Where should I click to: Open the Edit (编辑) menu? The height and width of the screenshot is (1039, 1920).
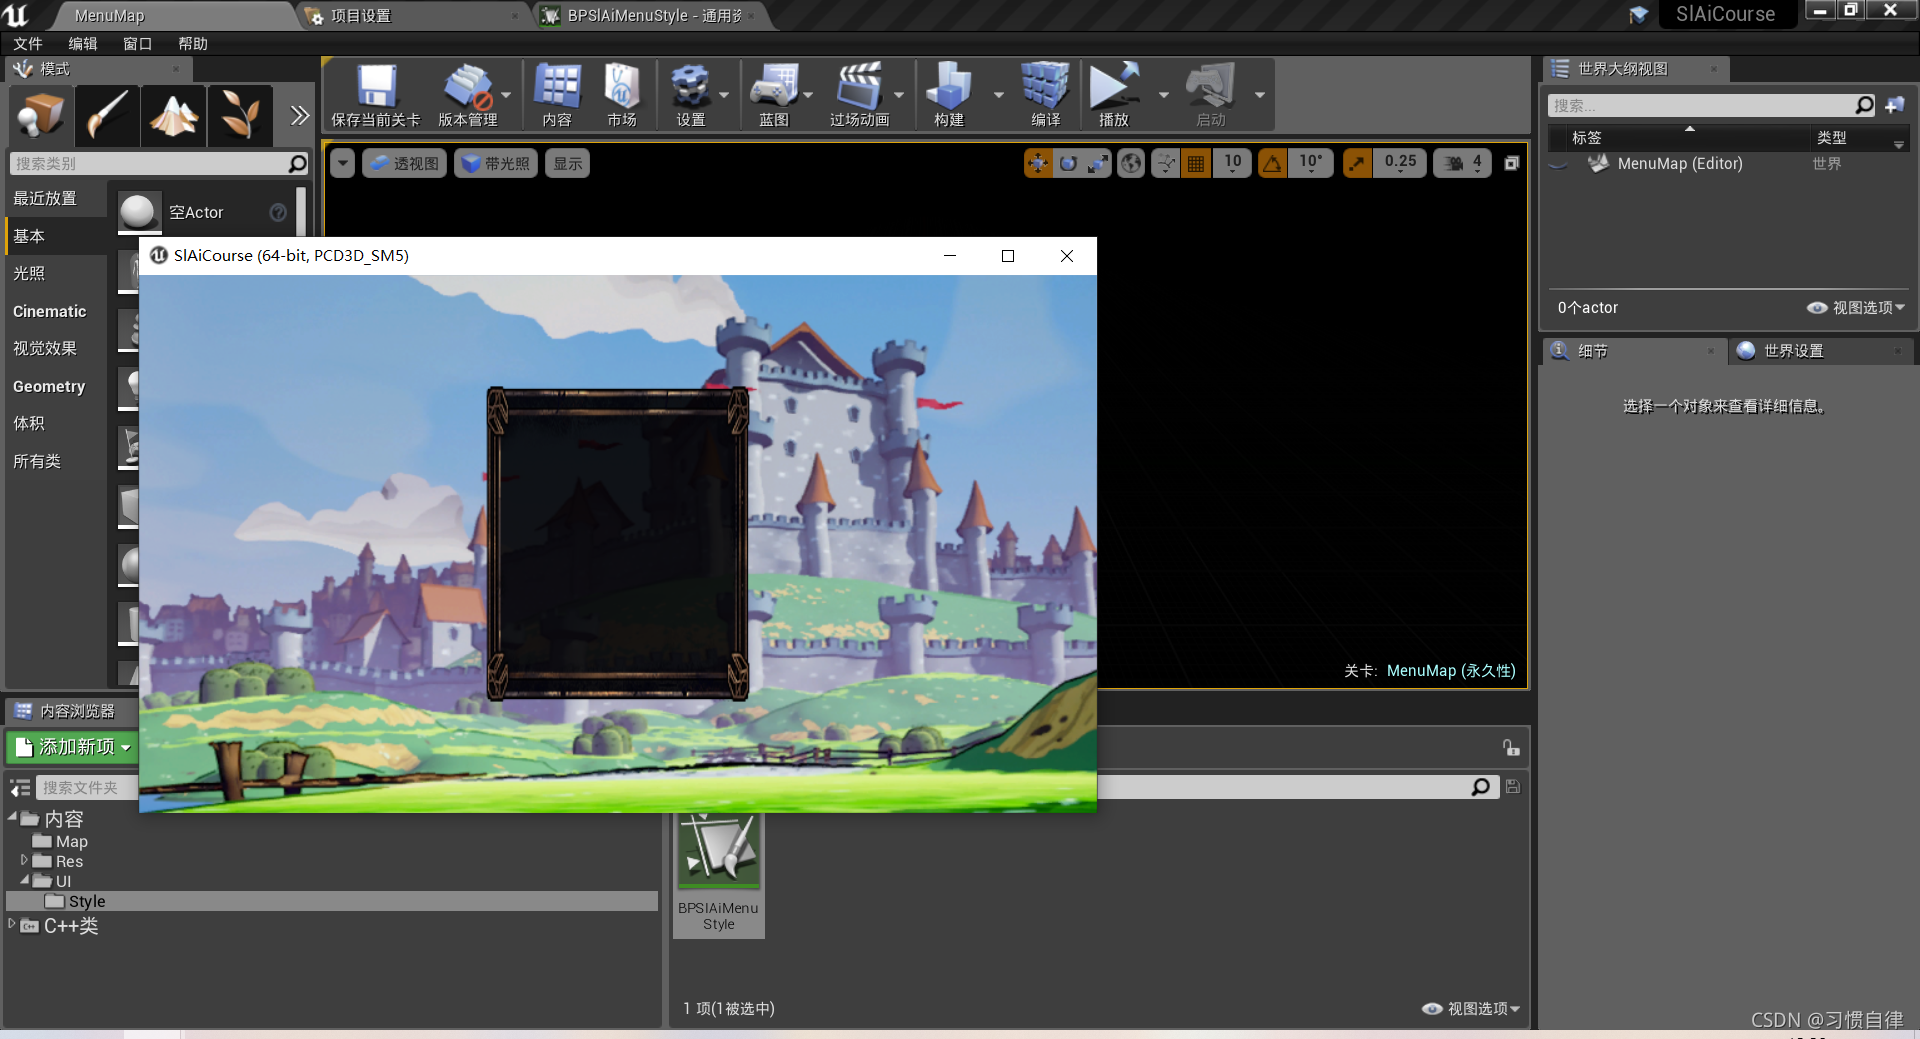tap(83, 44)
